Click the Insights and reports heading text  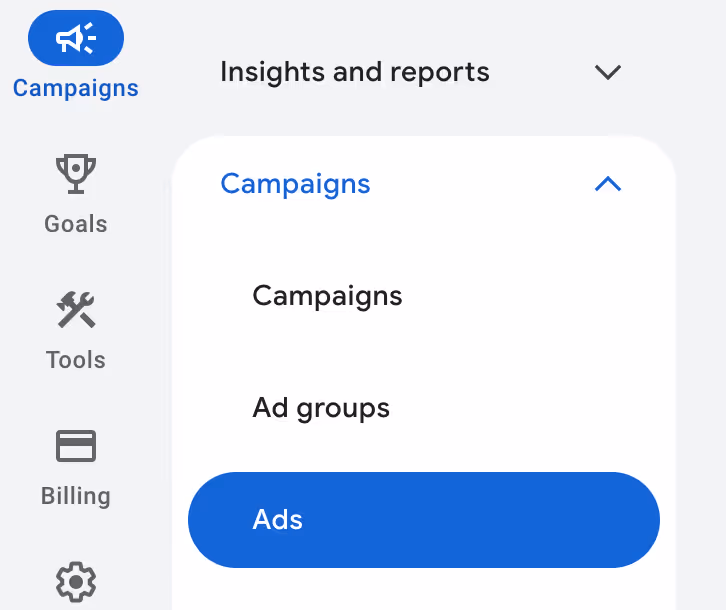(x=355, y=72)
